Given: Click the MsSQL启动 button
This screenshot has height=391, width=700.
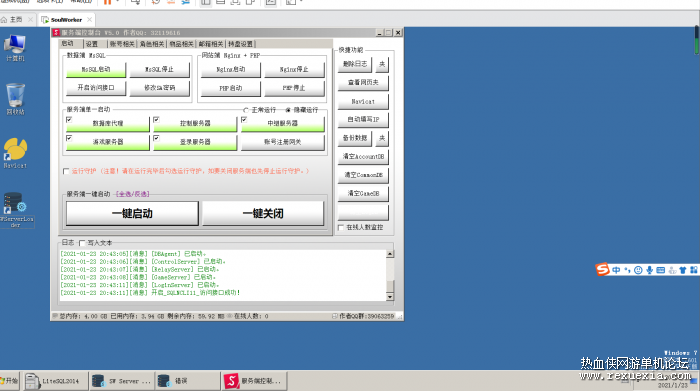Looking at the screenshot, I should point(96,70).
